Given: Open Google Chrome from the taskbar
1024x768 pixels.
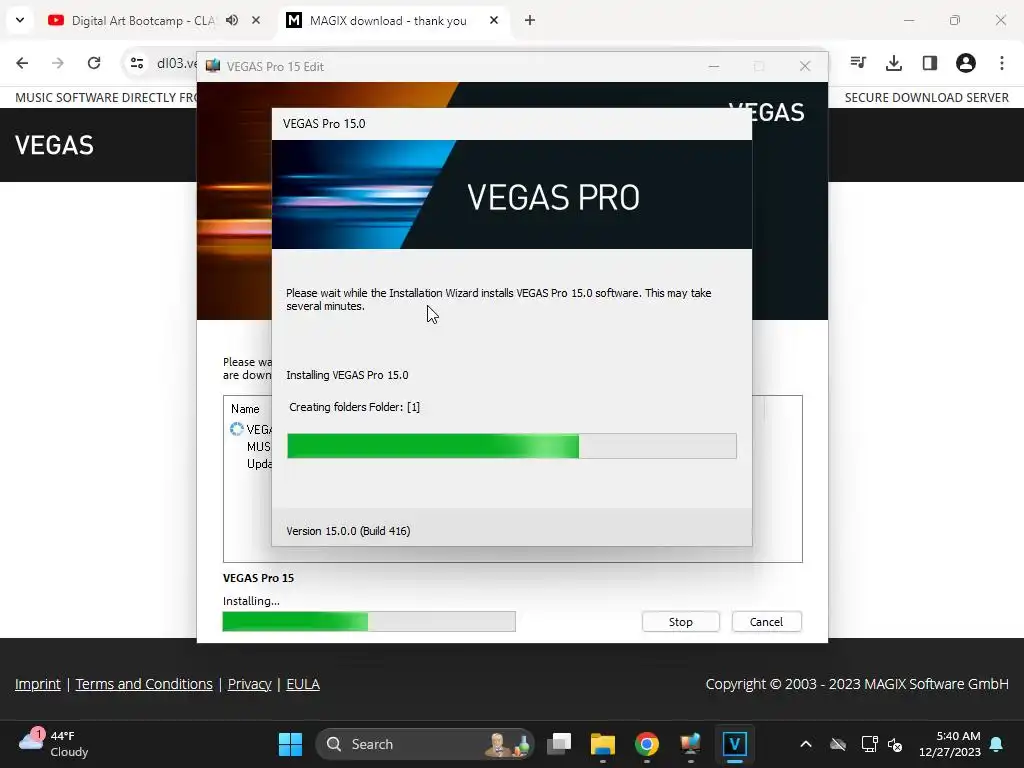Looking at the screenshot, I should (647, 744).
